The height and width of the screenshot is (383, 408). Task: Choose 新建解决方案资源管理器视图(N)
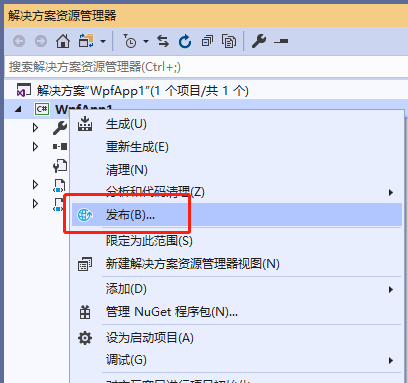[x=237, y=264]
